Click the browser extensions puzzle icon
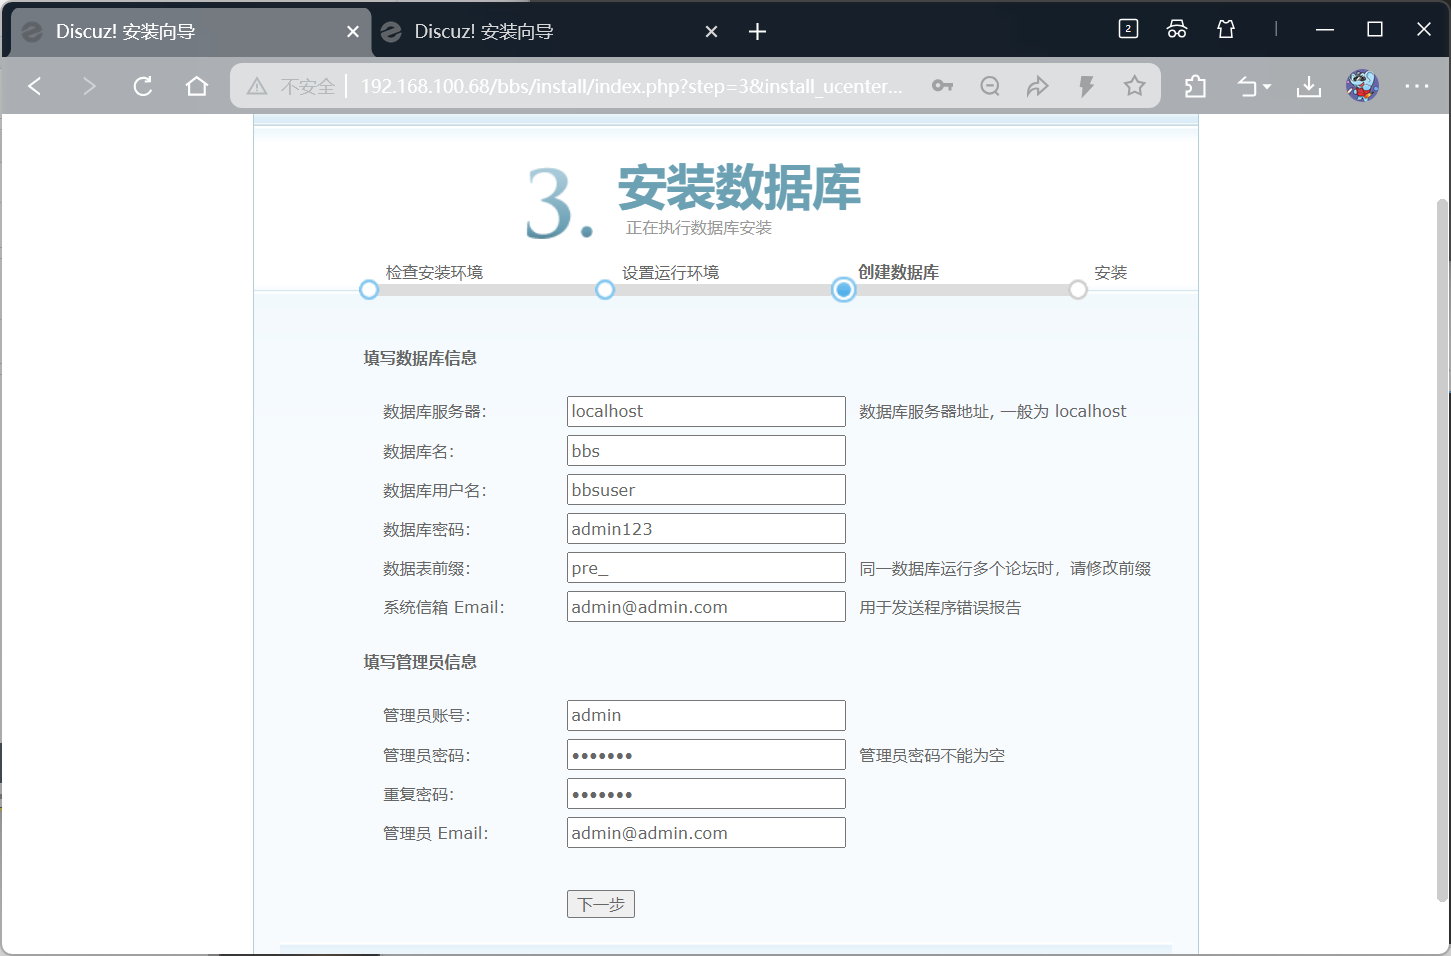Screen dimensions: 1451x956 1194,86
